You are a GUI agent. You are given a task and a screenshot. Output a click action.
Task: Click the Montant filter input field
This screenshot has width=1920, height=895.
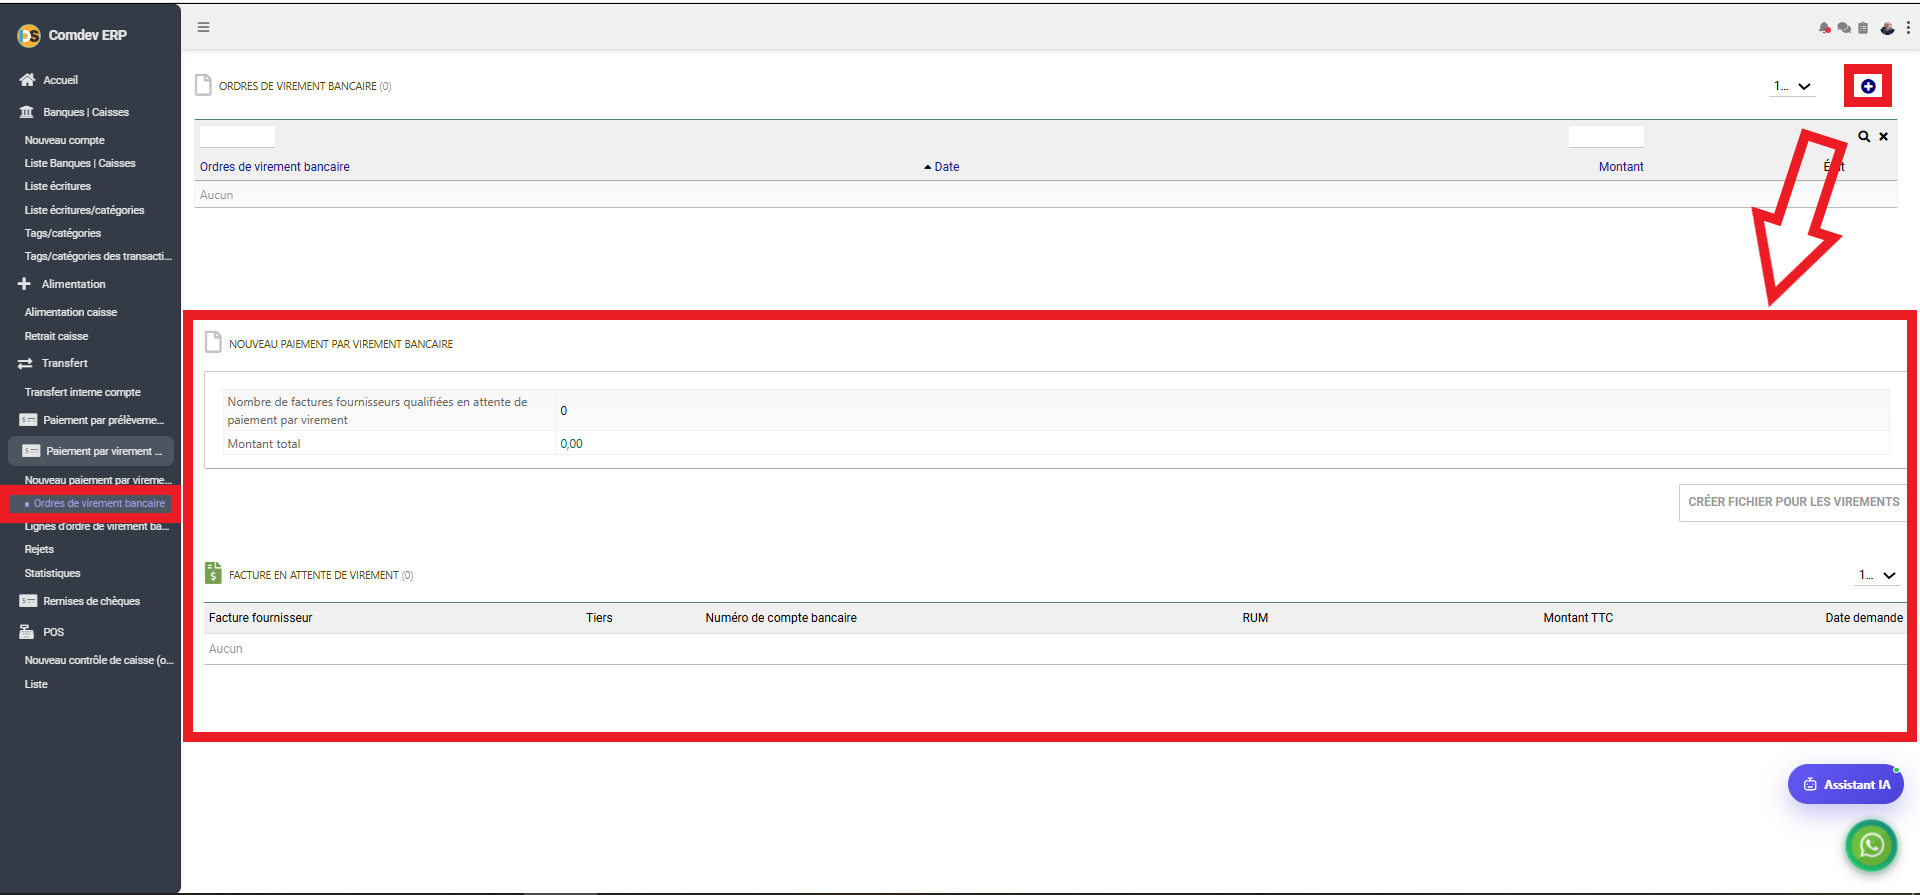coord(1606,136)
